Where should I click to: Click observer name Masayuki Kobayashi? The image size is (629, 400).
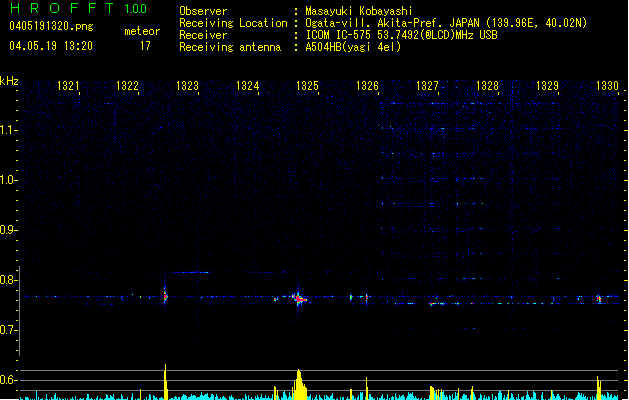click(x=359, y=11)
